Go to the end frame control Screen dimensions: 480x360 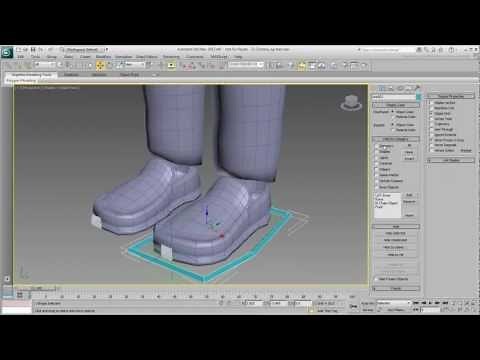pyautogui.click(x=445, y=303)
